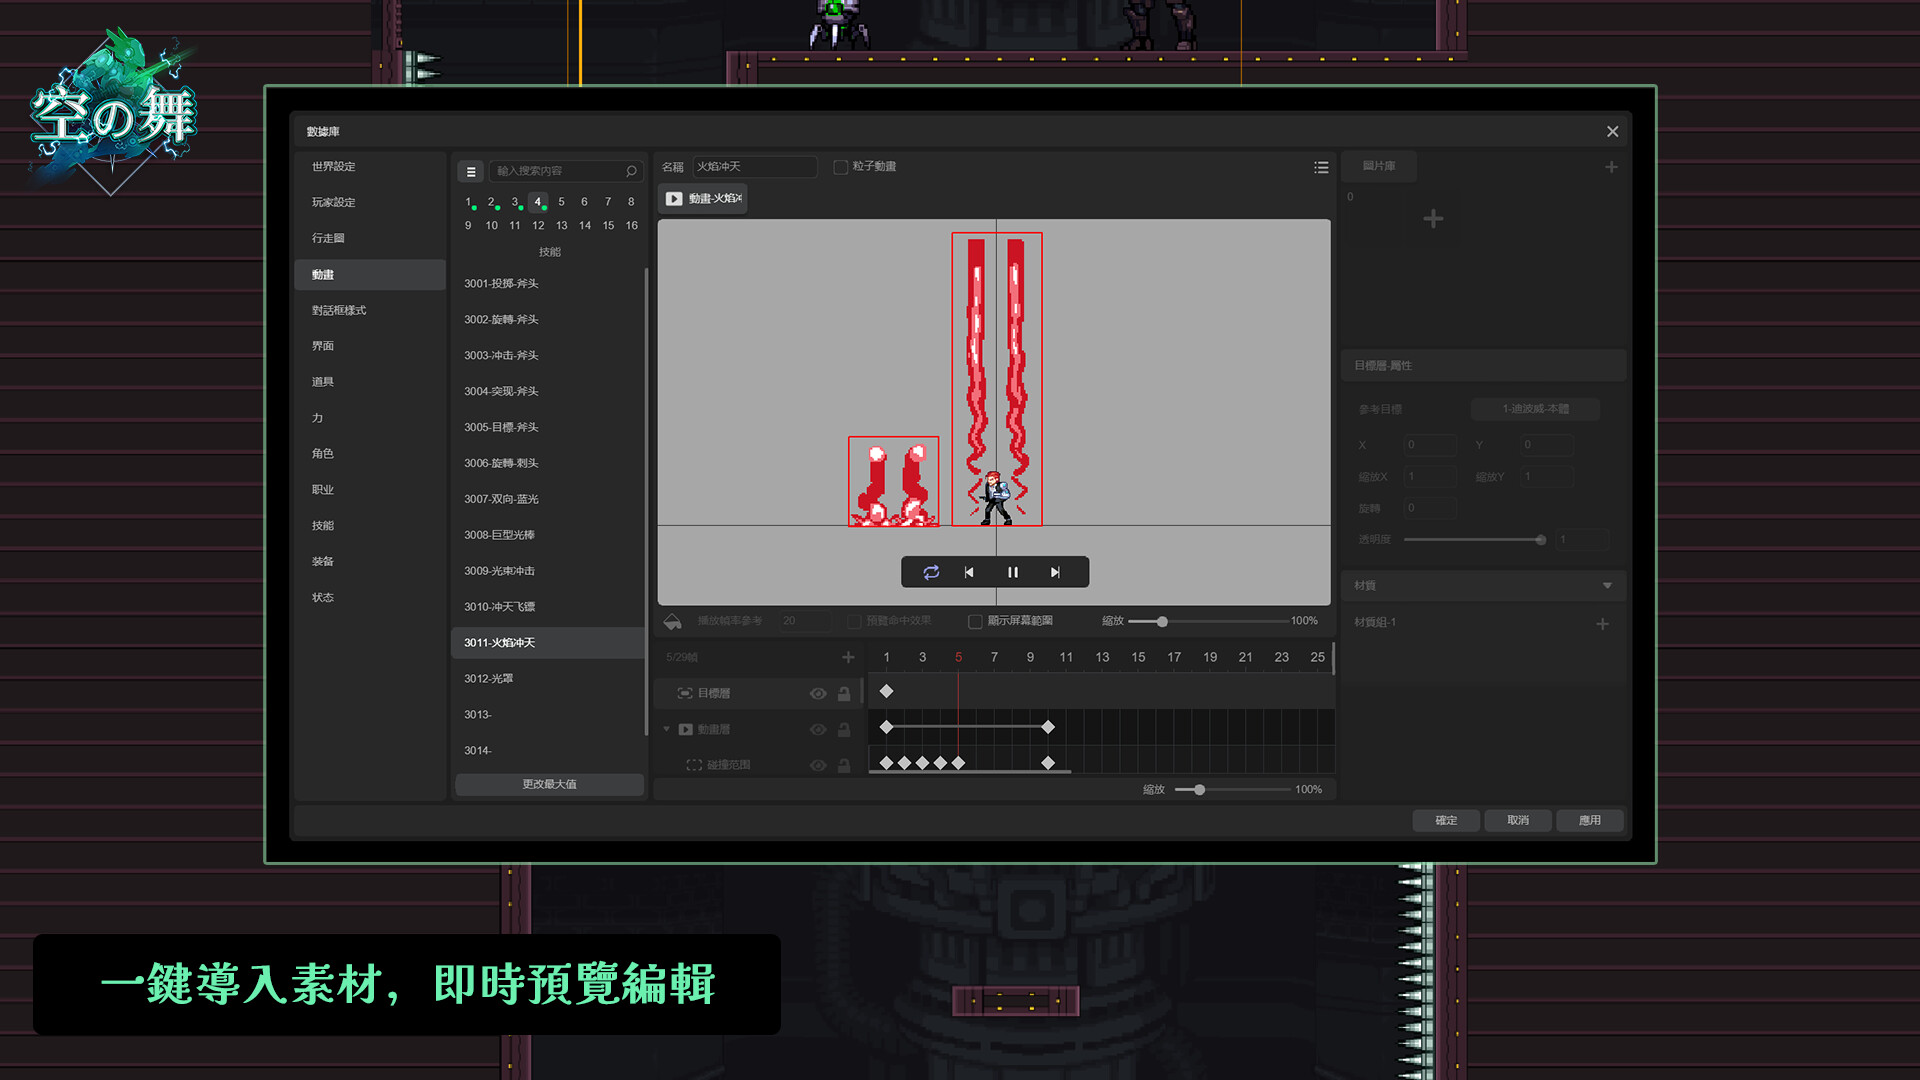
Task: Click the add layer plus icon
Action: pyautogui.click(x=848, y=657)
